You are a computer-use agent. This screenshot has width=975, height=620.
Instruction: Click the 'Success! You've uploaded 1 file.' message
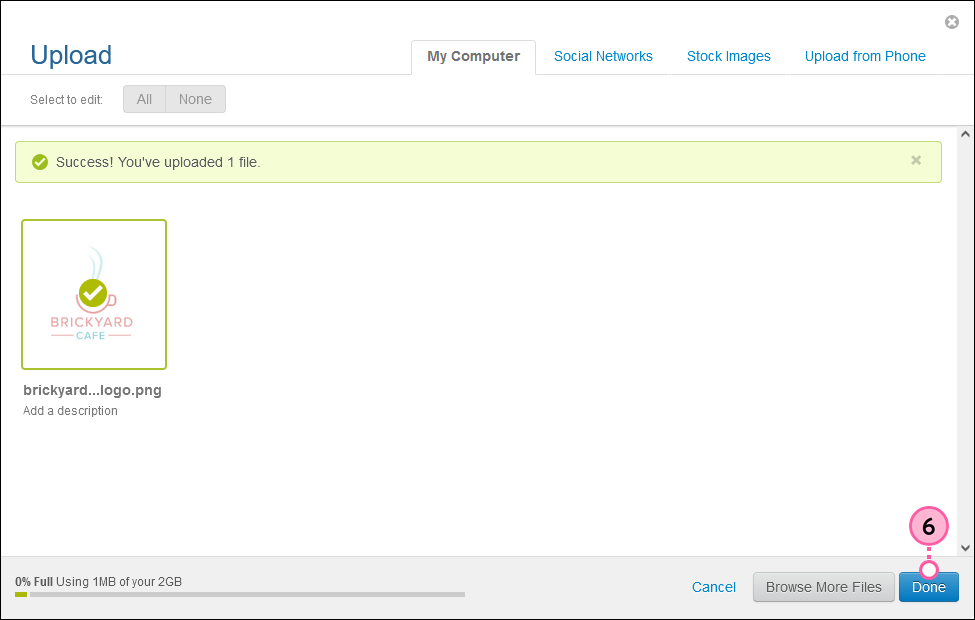[158, 162]
